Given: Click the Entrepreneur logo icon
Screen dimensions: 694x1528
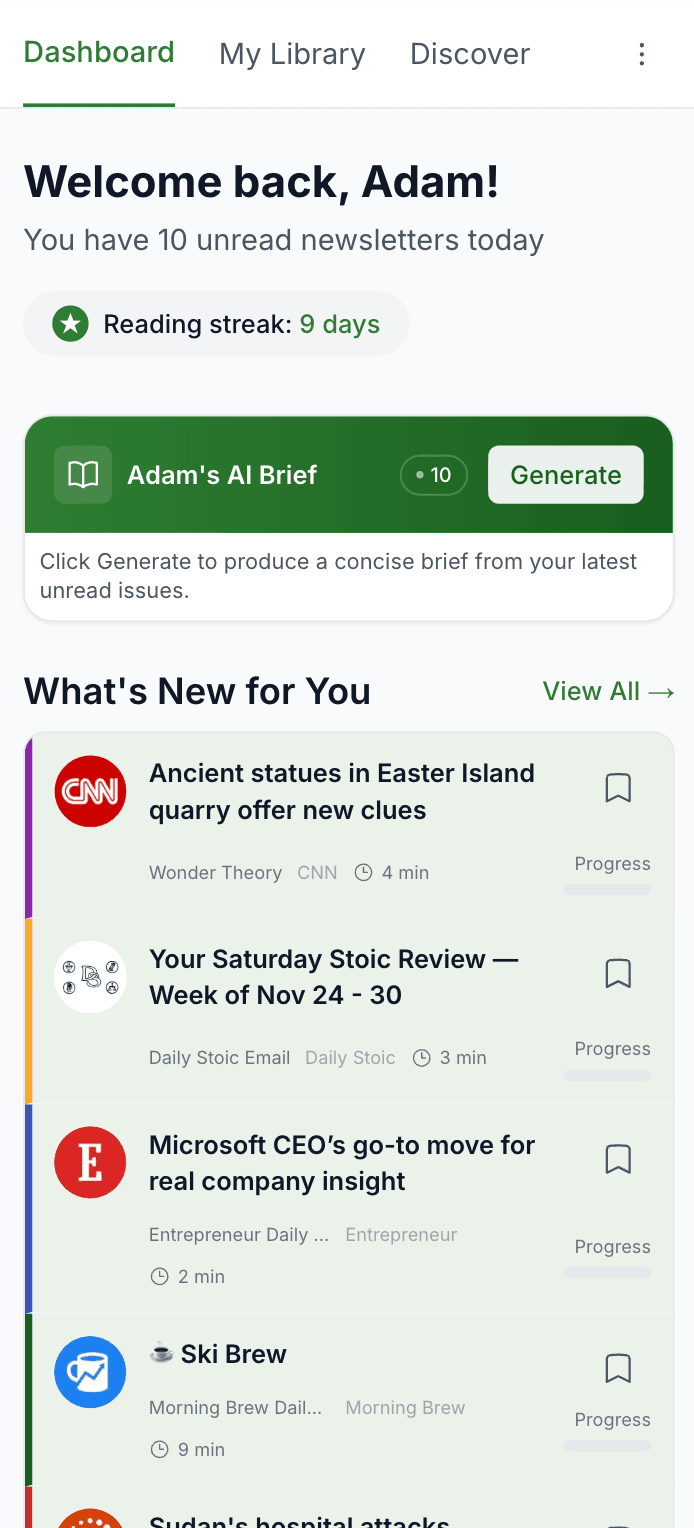Looking at the screenshot, I should point(90,1162).
